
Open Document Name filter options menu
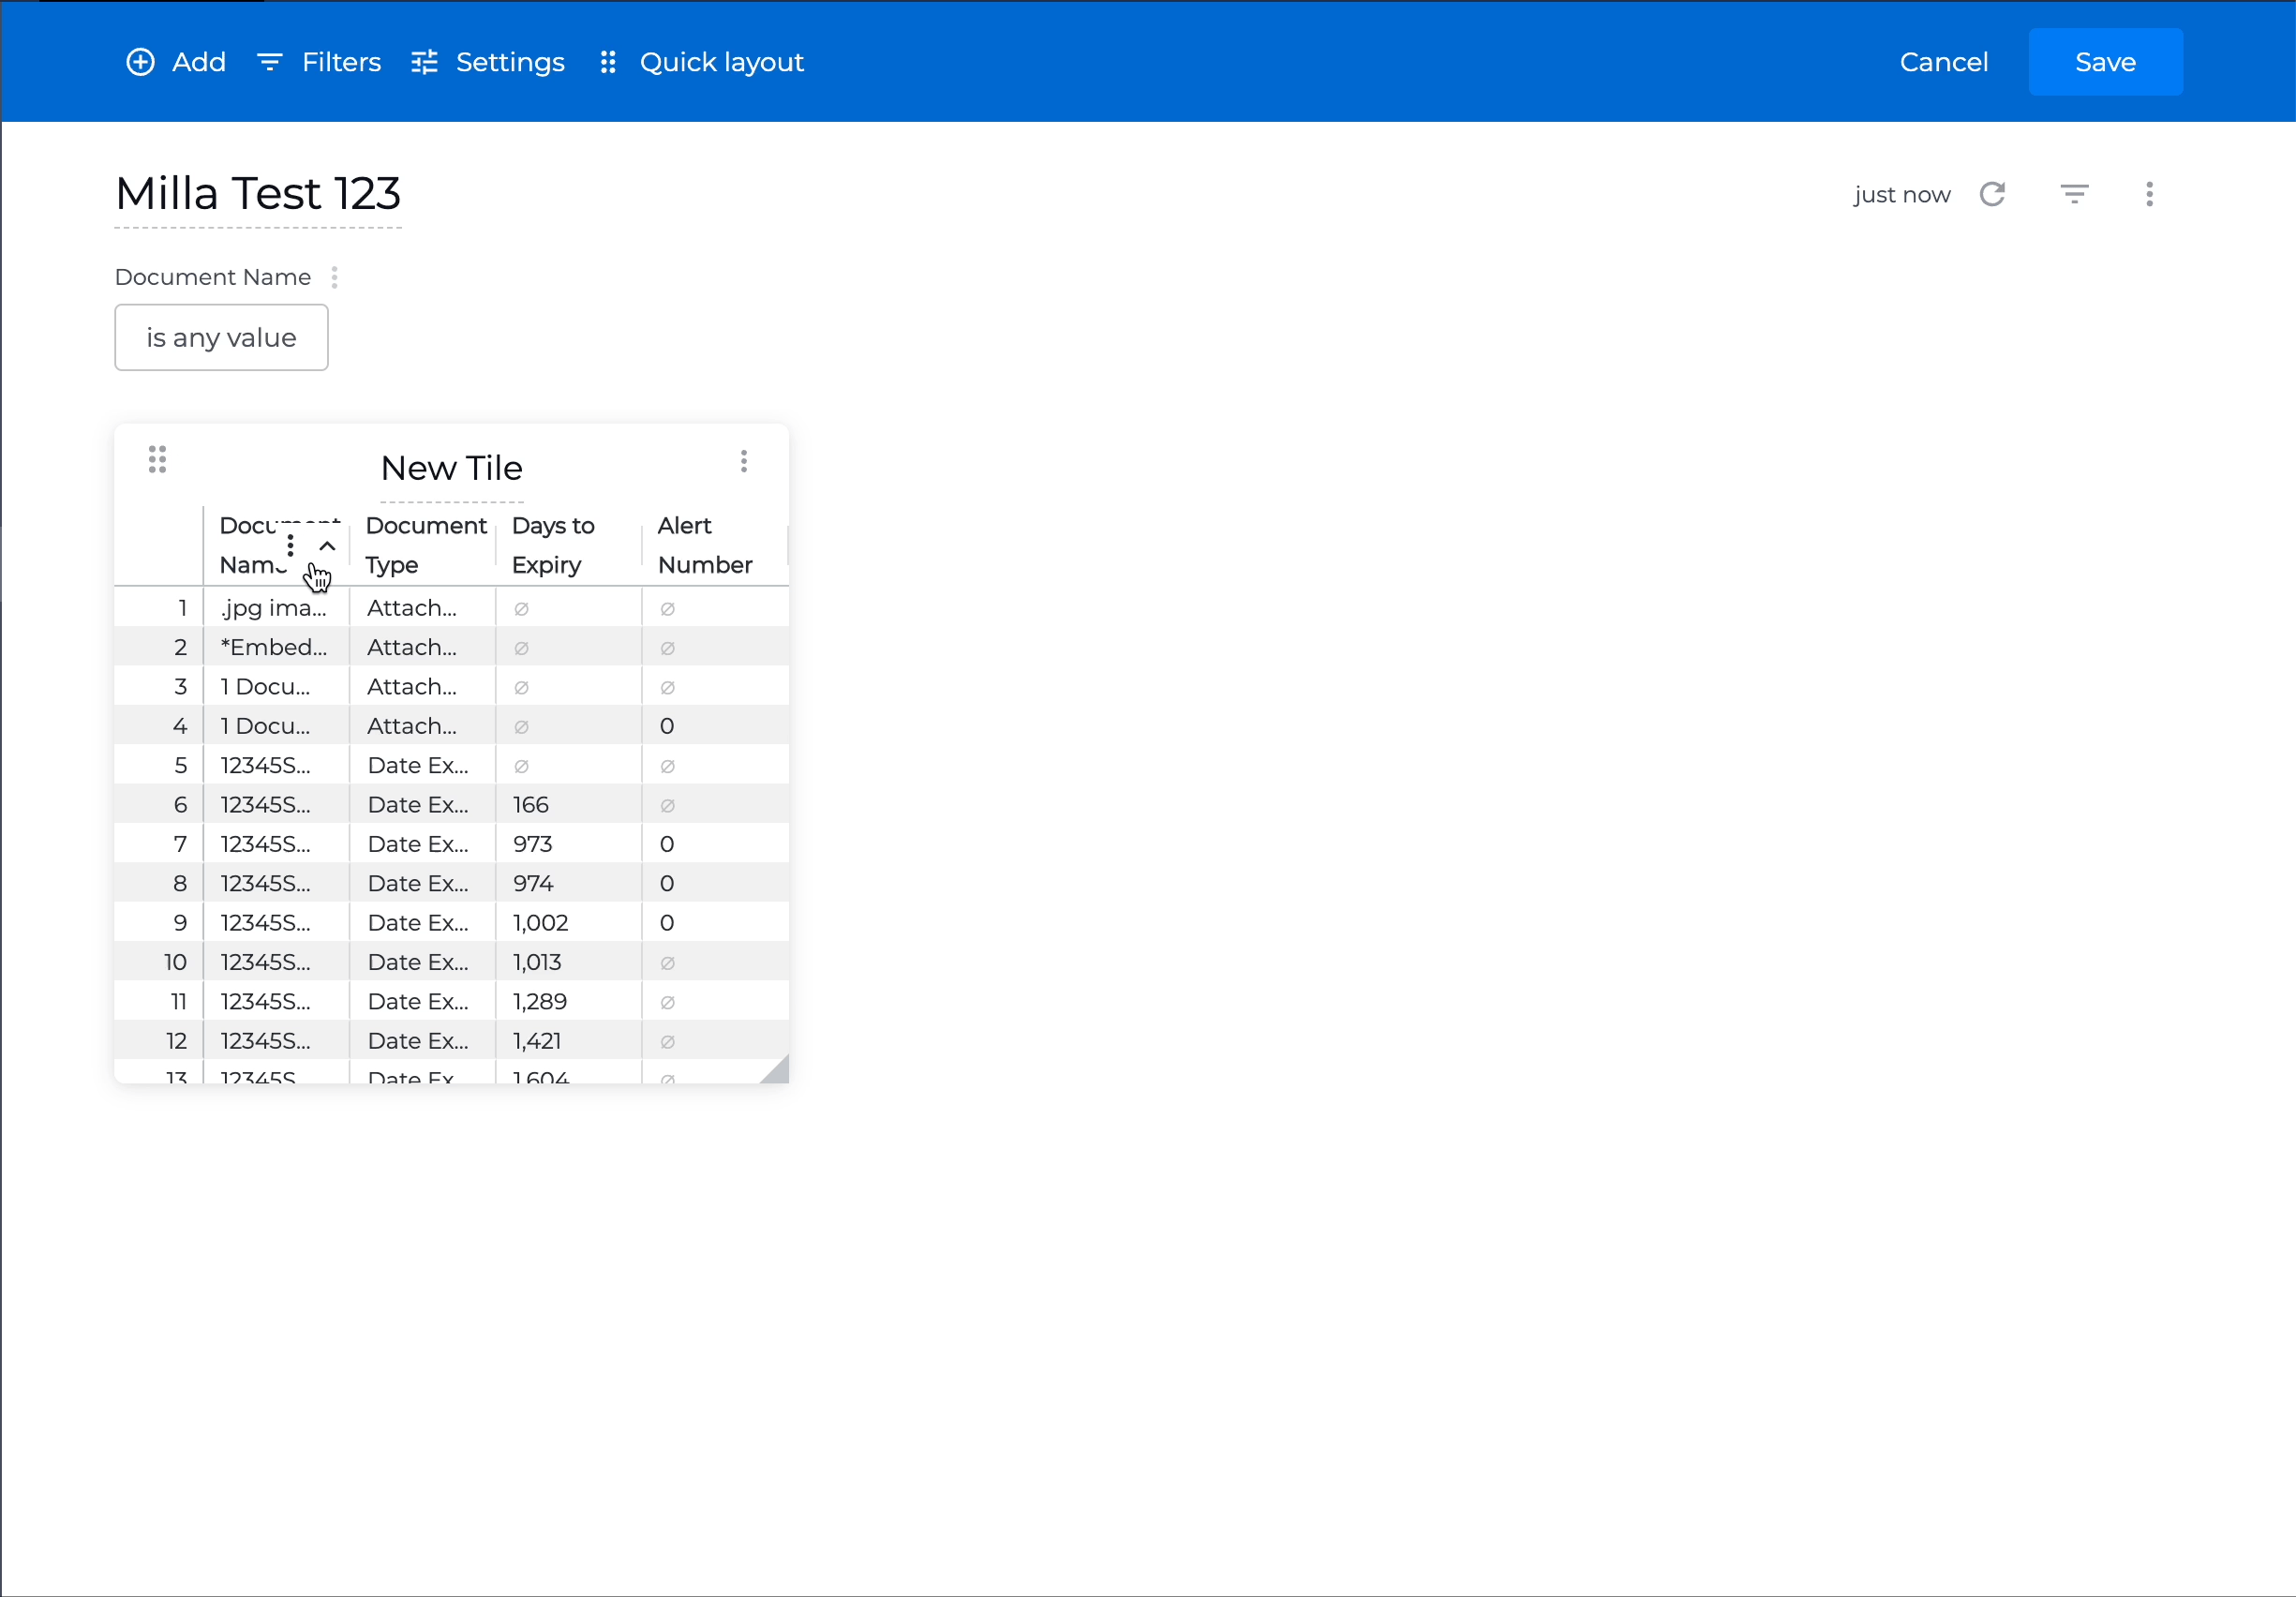click(x=334, y=277)
